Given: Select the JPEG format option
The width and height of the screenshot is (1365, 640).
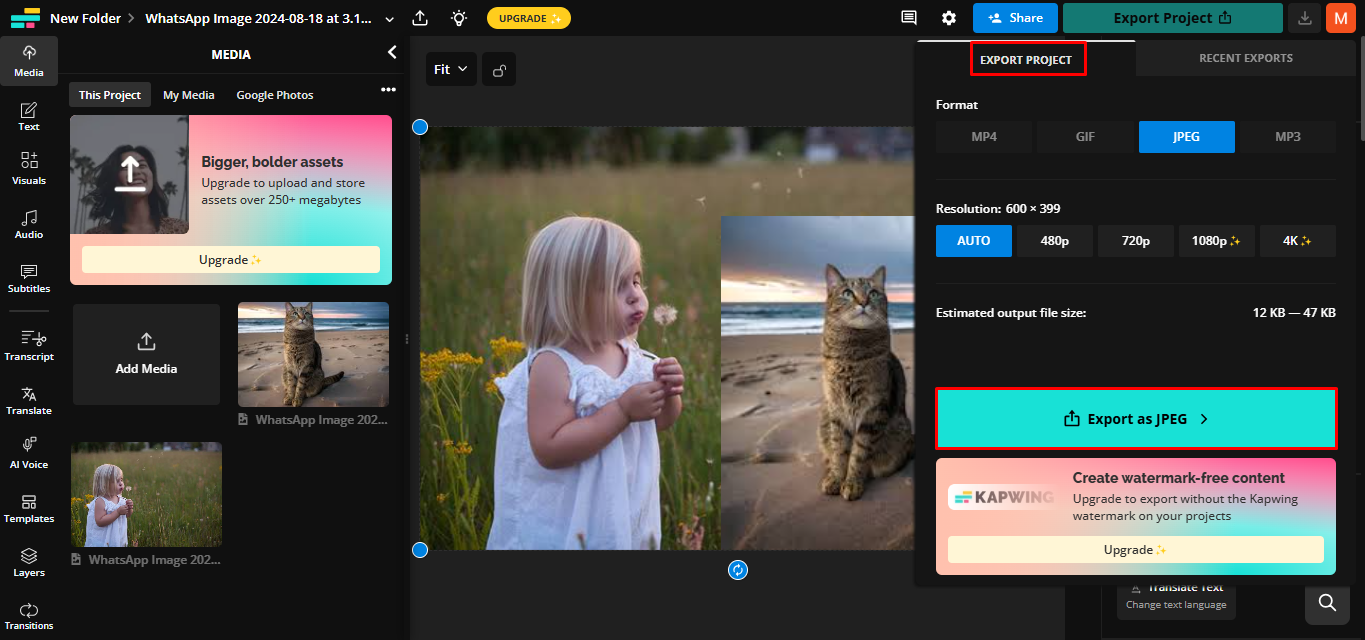Looking at the screenshot, I should coord(1186,137).
